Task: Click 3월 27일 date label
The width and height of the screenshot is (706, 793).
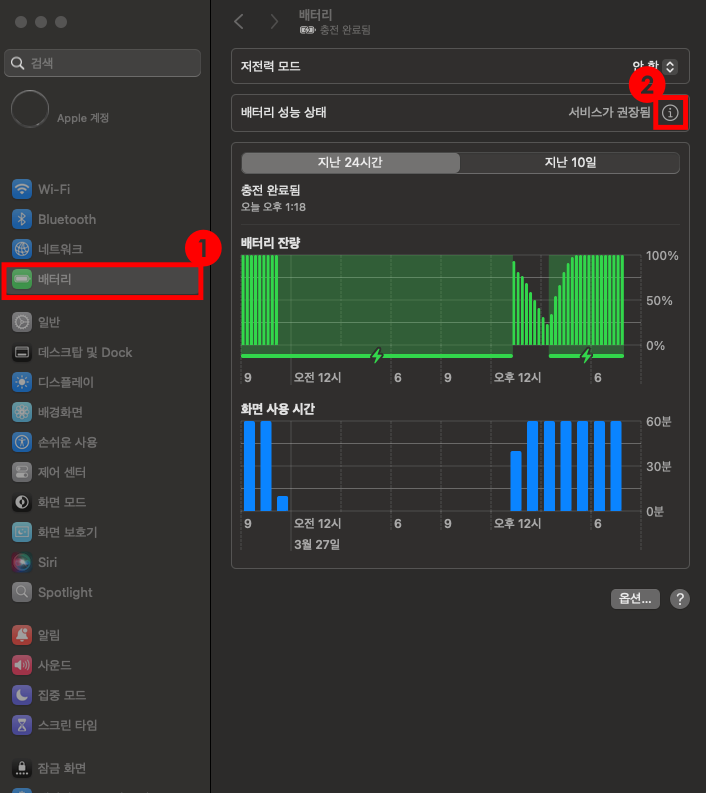Action: [317, 545]
